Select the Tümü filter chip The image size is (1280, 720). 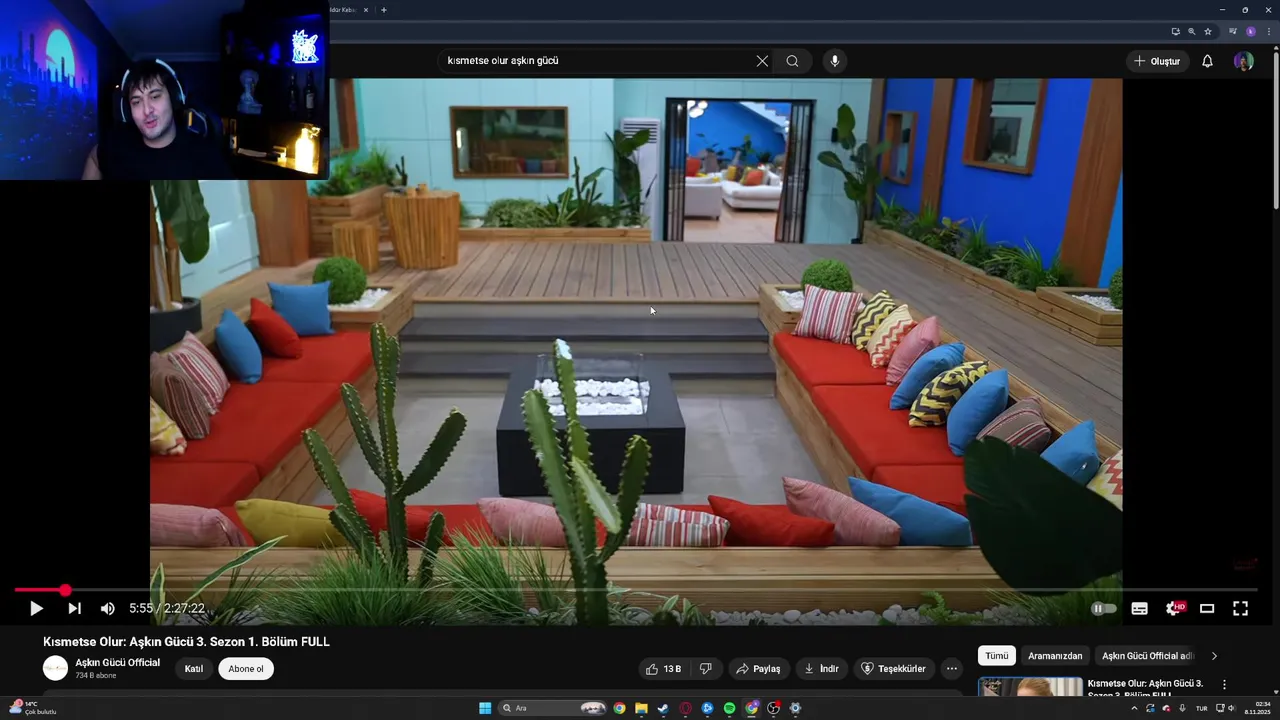click(997, 656)
